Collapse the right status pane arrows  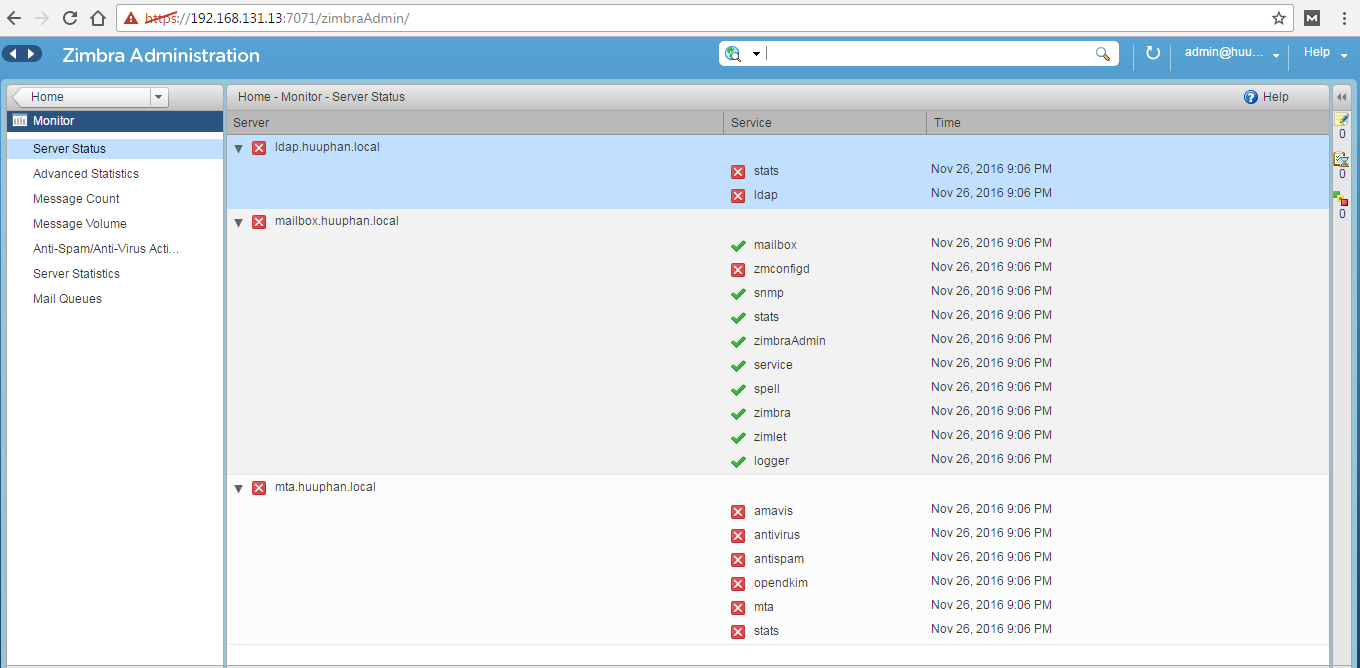(1342, 96)
